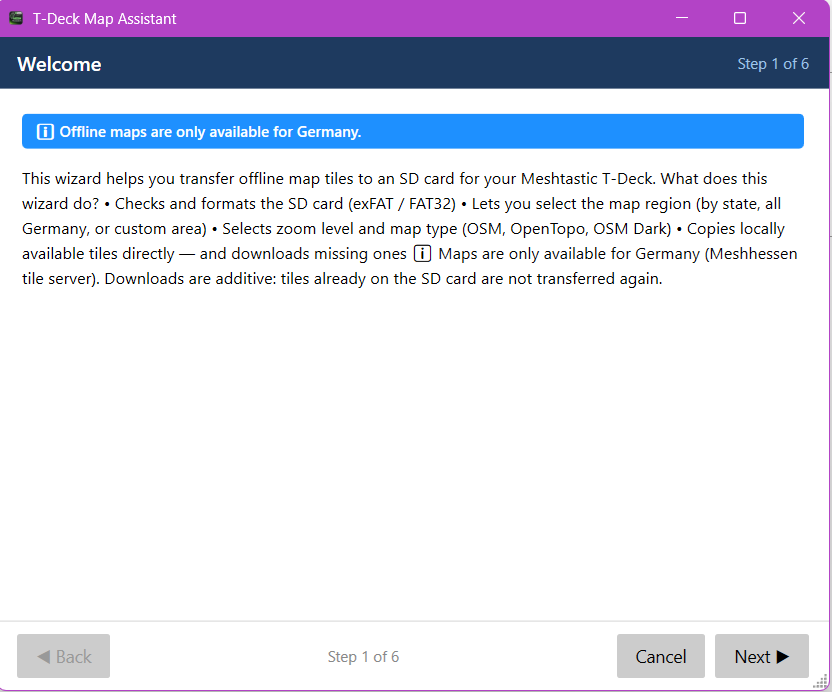832x692 pixels.
Task: Click the 'T-Deck Map Assistant' window title
Action: click(105, 19)
